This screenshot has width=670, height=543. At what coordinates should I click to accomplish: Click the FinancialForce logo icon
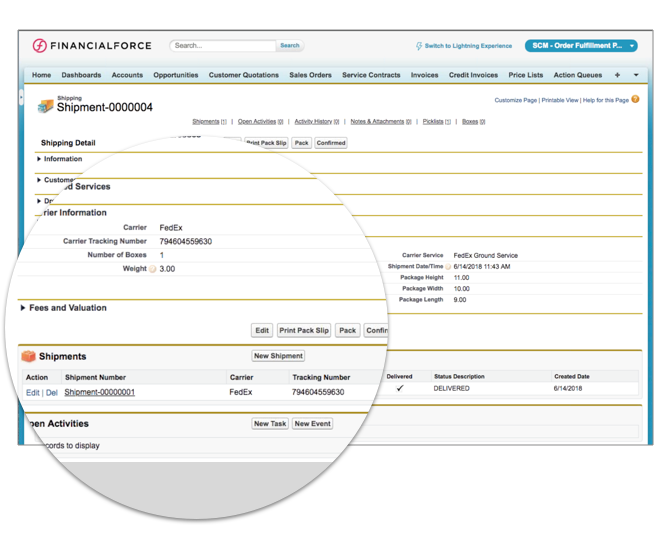(40, 45)
